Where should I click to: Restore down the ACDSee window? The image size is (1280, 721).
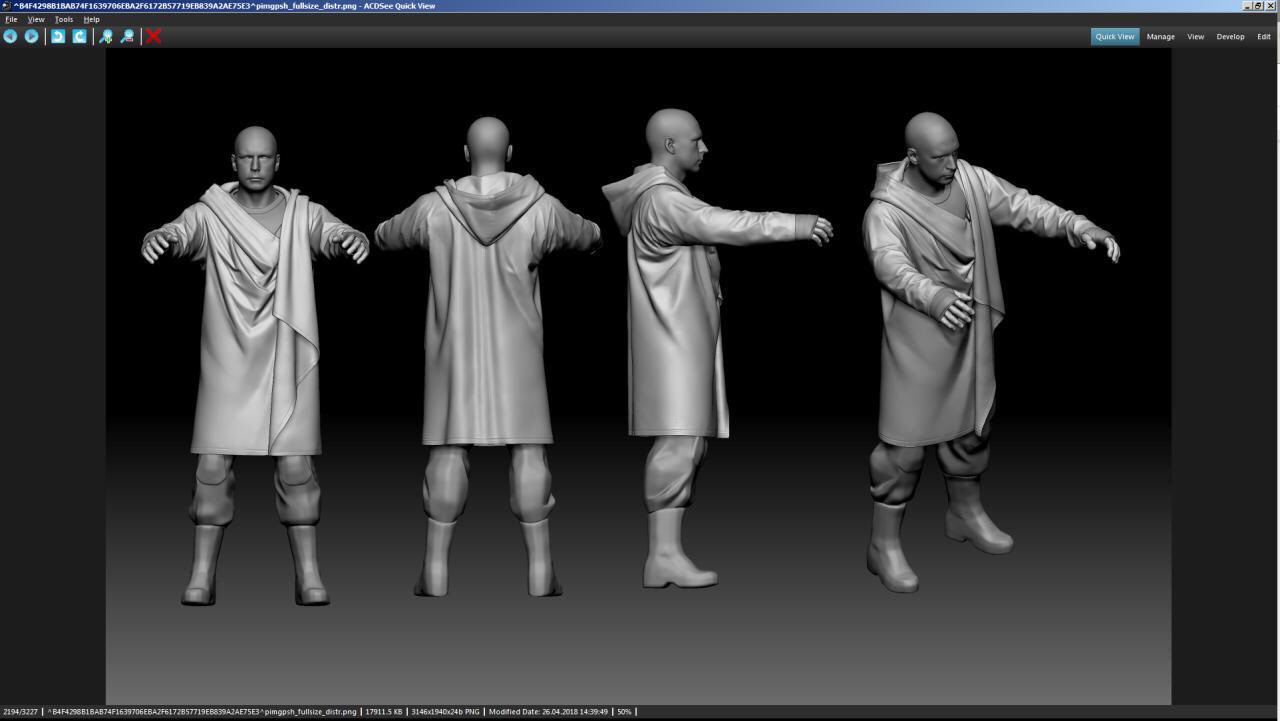click(1258, 6)
